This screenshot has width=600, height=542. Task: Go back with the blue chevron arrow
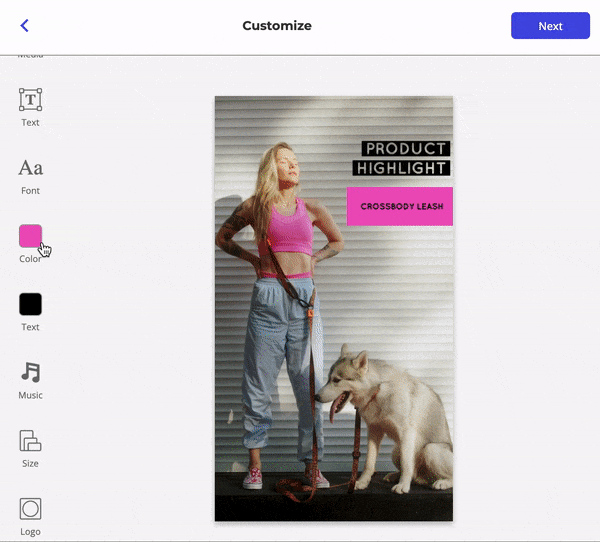click(24, 26)
